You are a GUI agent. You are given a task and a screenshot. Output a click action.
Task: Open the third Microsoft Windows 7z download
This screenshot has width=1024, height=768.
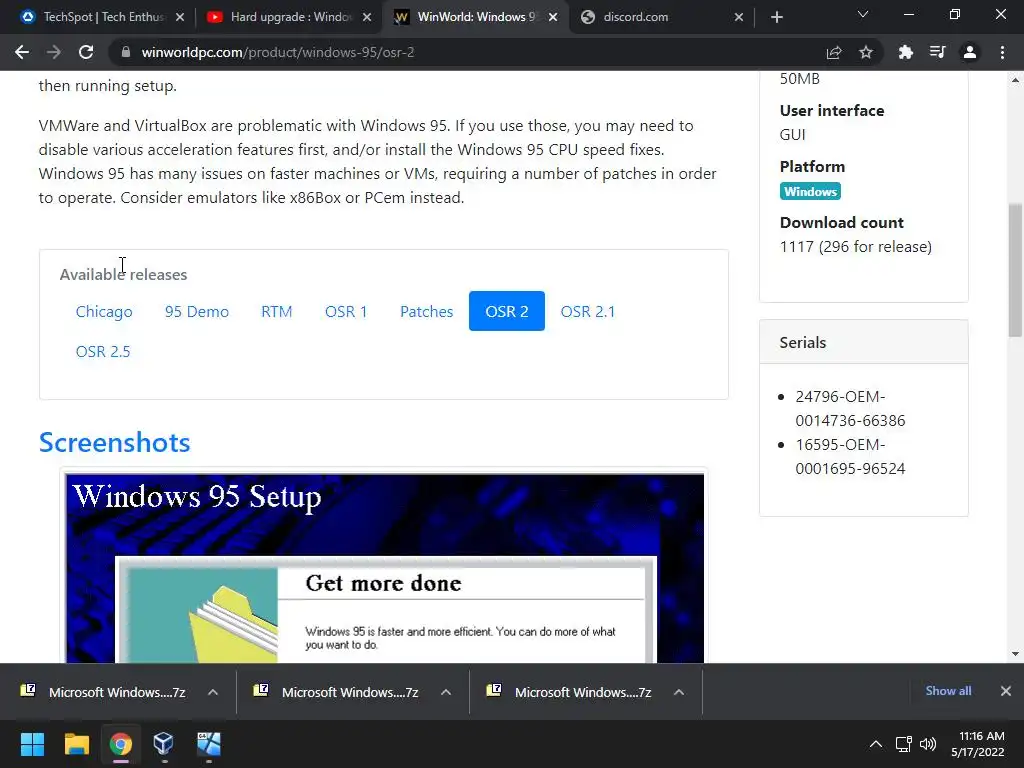[x=569, y=692]
